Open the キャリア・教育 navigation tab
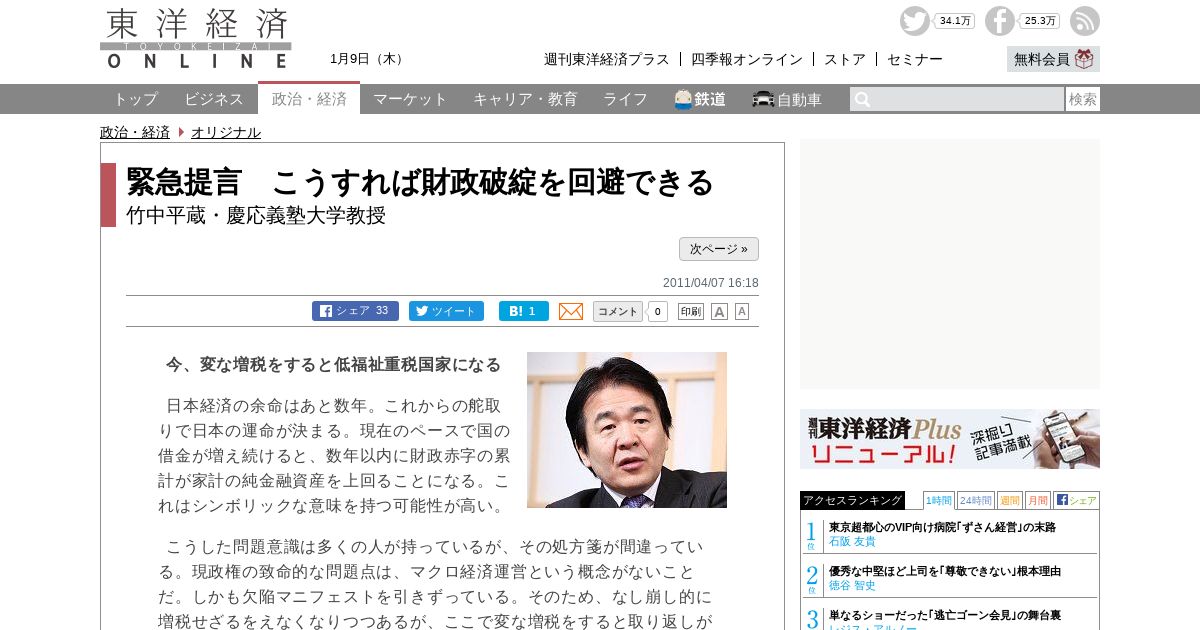1200x630 pixels. point(525,99)
